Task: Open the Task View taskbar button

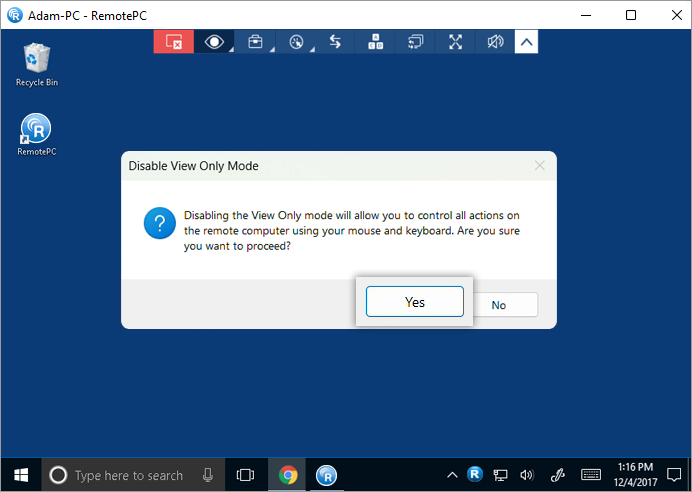Action: point(245,475)
